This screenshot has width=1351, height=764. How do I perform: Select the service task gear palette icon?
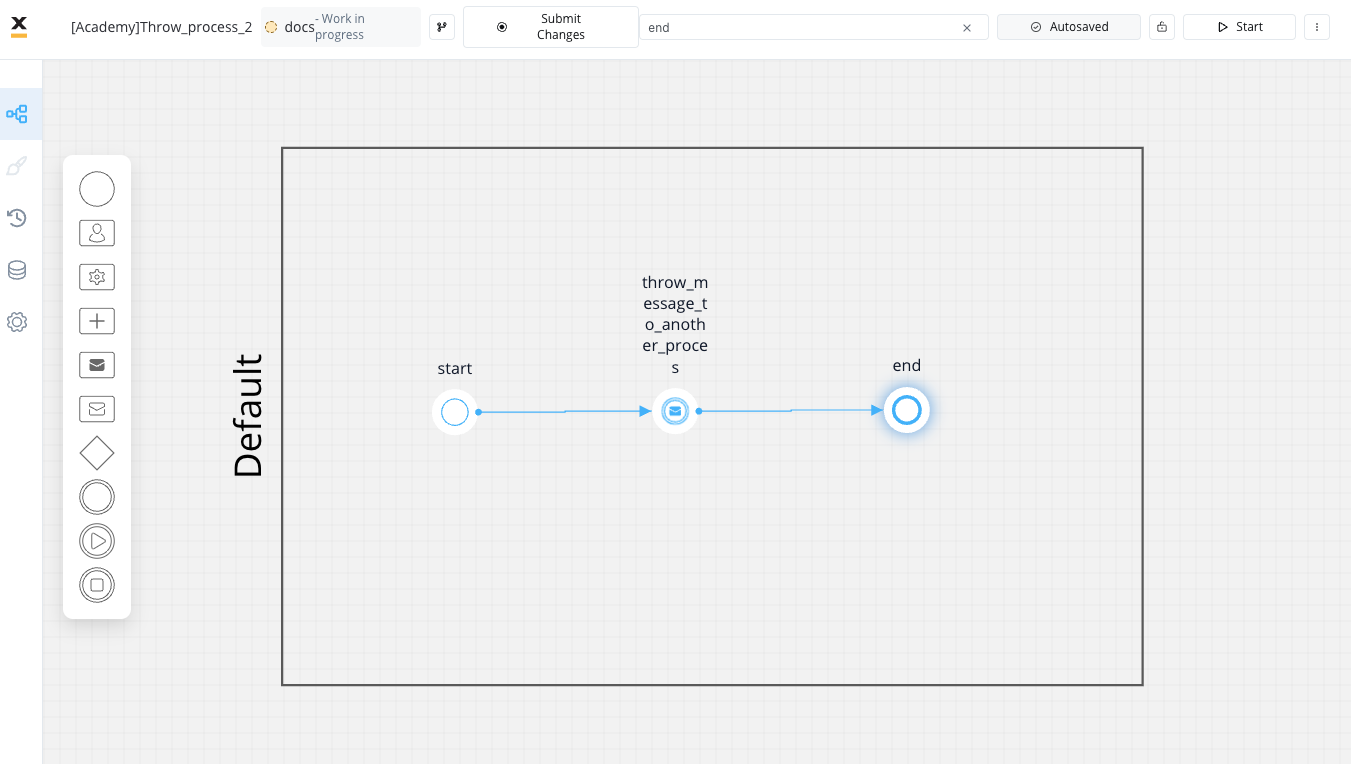click(x=97, y=277)
